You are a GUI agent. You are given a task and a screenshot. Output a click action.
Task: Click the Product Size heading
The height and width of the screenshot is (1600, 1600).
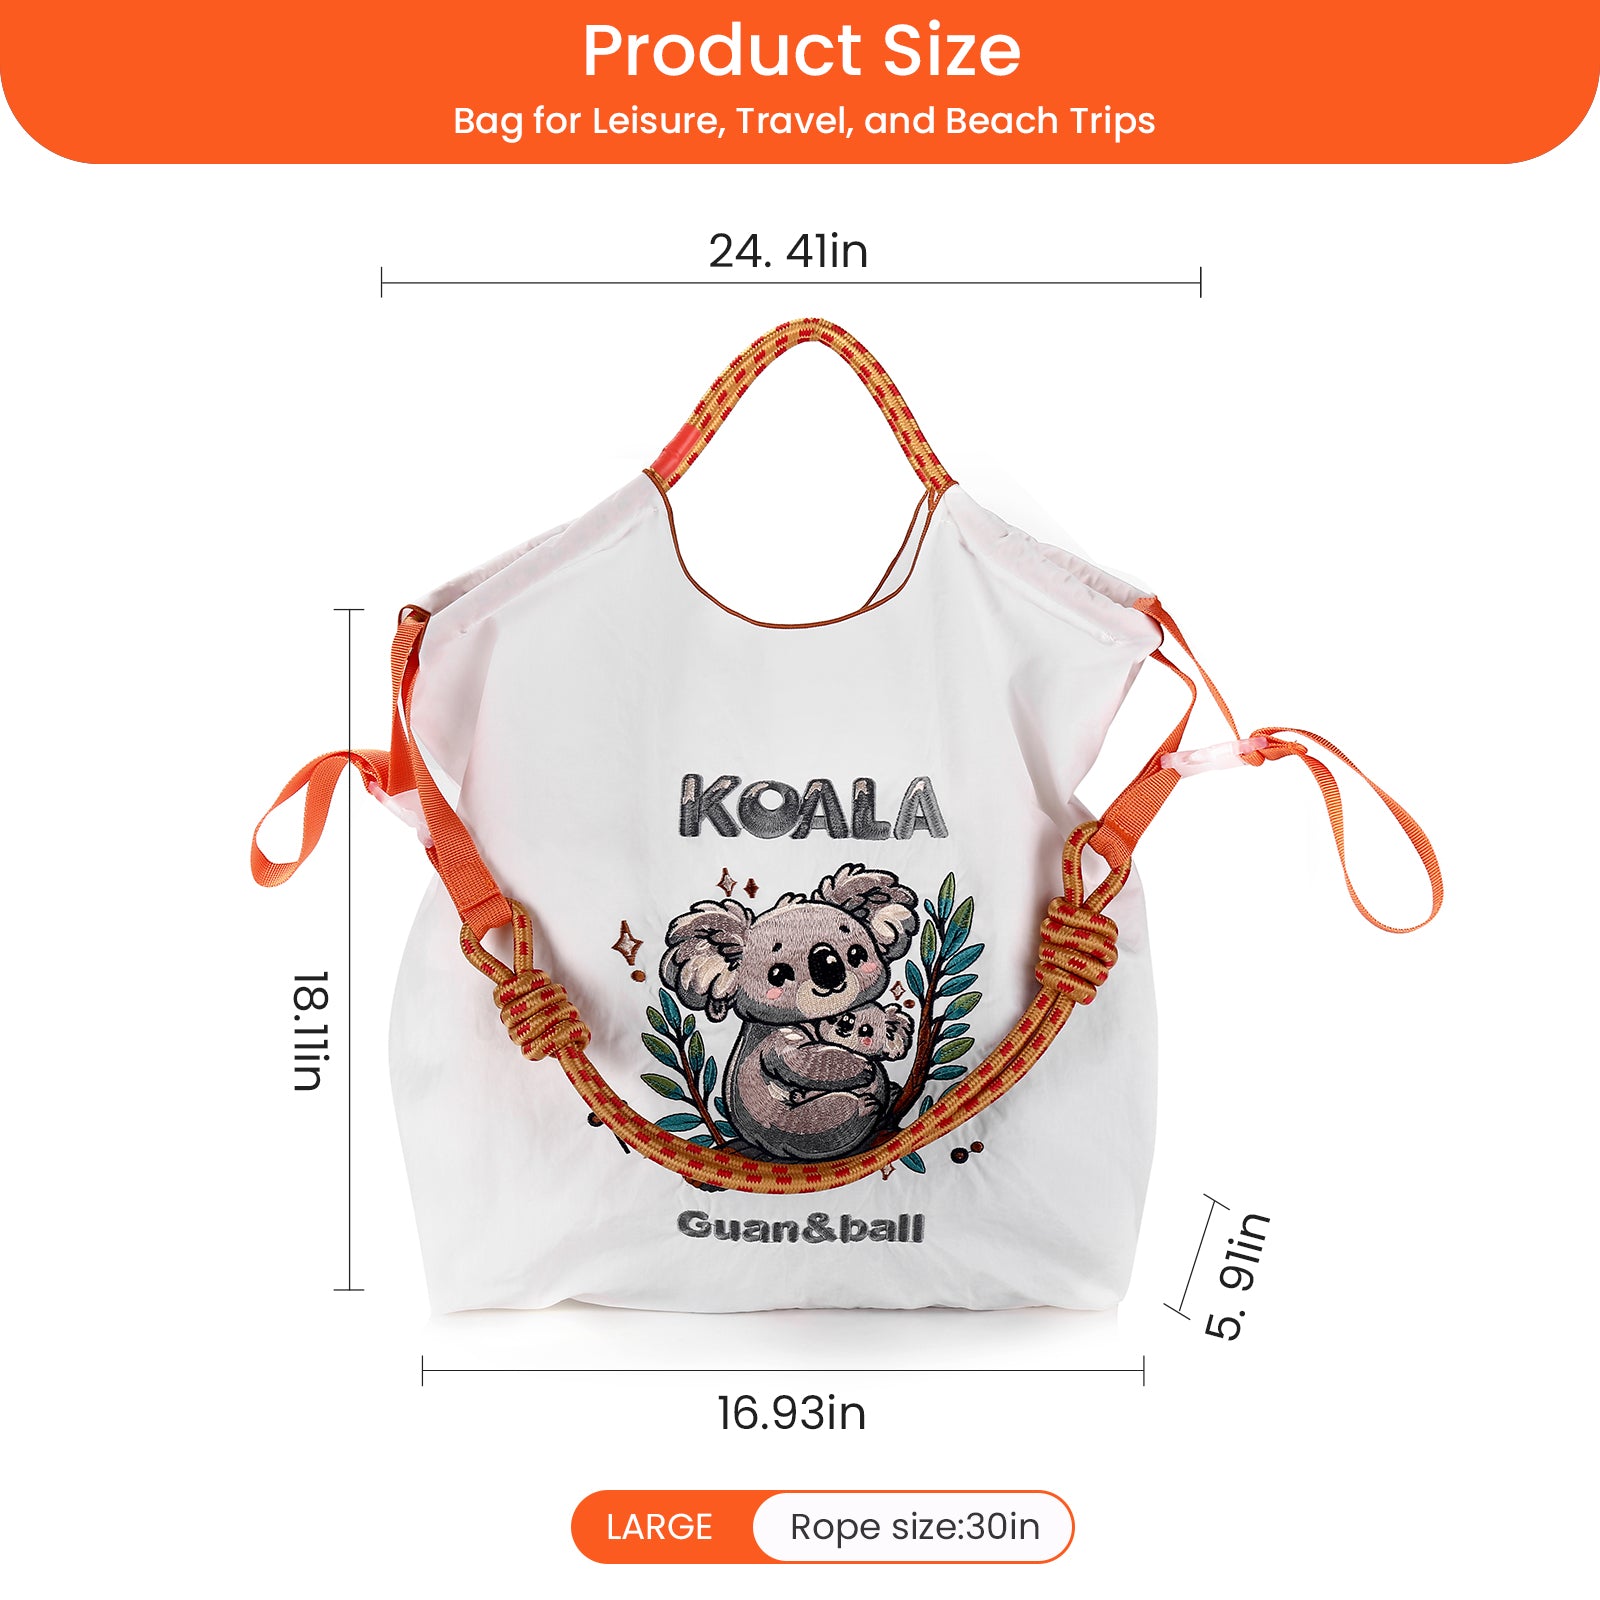[801, 51]
